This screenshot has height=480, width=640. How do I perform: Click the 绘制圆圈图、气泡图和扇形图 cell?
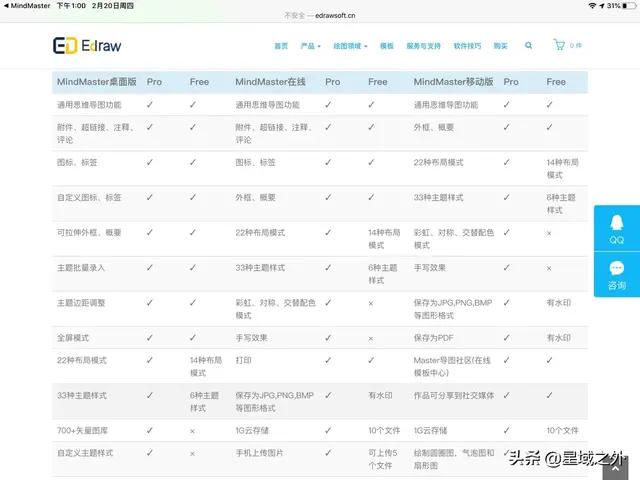coord(454,459)
